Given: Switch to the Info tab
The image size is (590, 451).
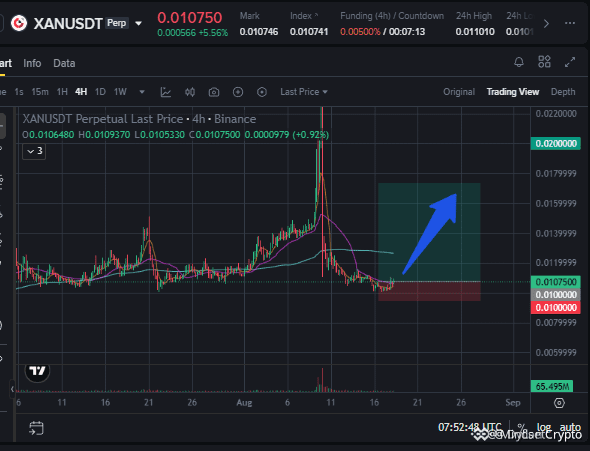Looking at the screenshot, I should coord(32,63).
